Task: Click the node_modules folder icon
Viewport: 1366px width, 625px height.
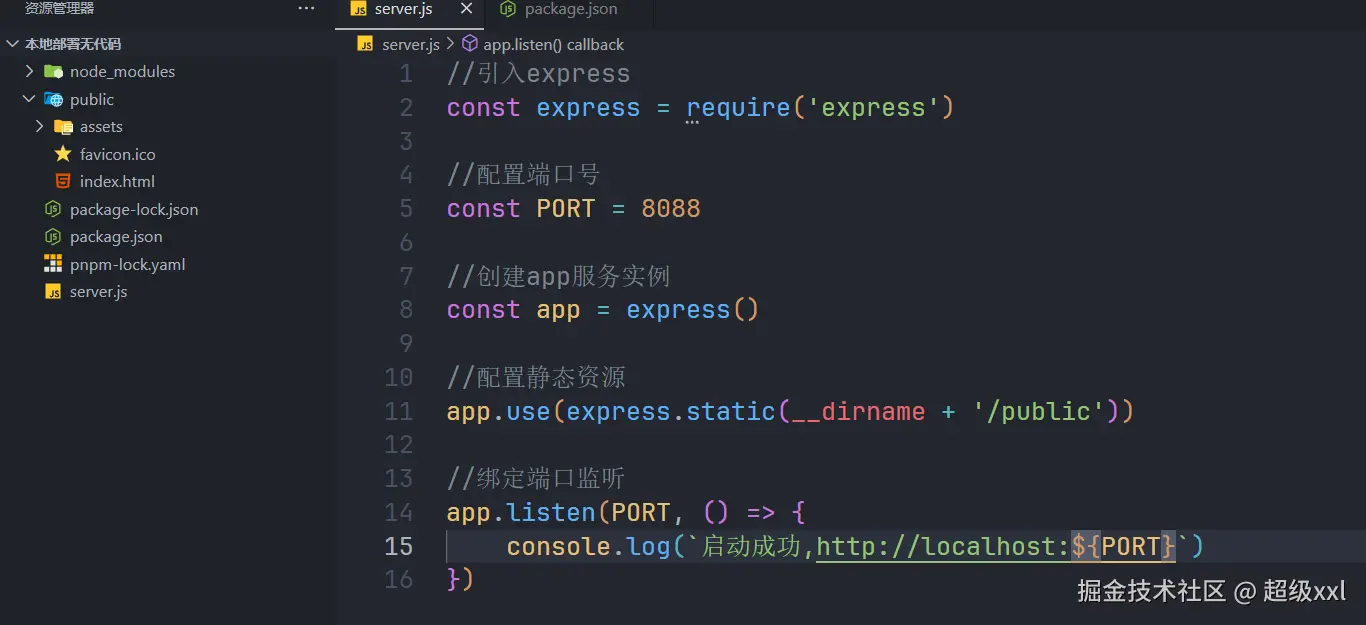Action: click(53, 71)
